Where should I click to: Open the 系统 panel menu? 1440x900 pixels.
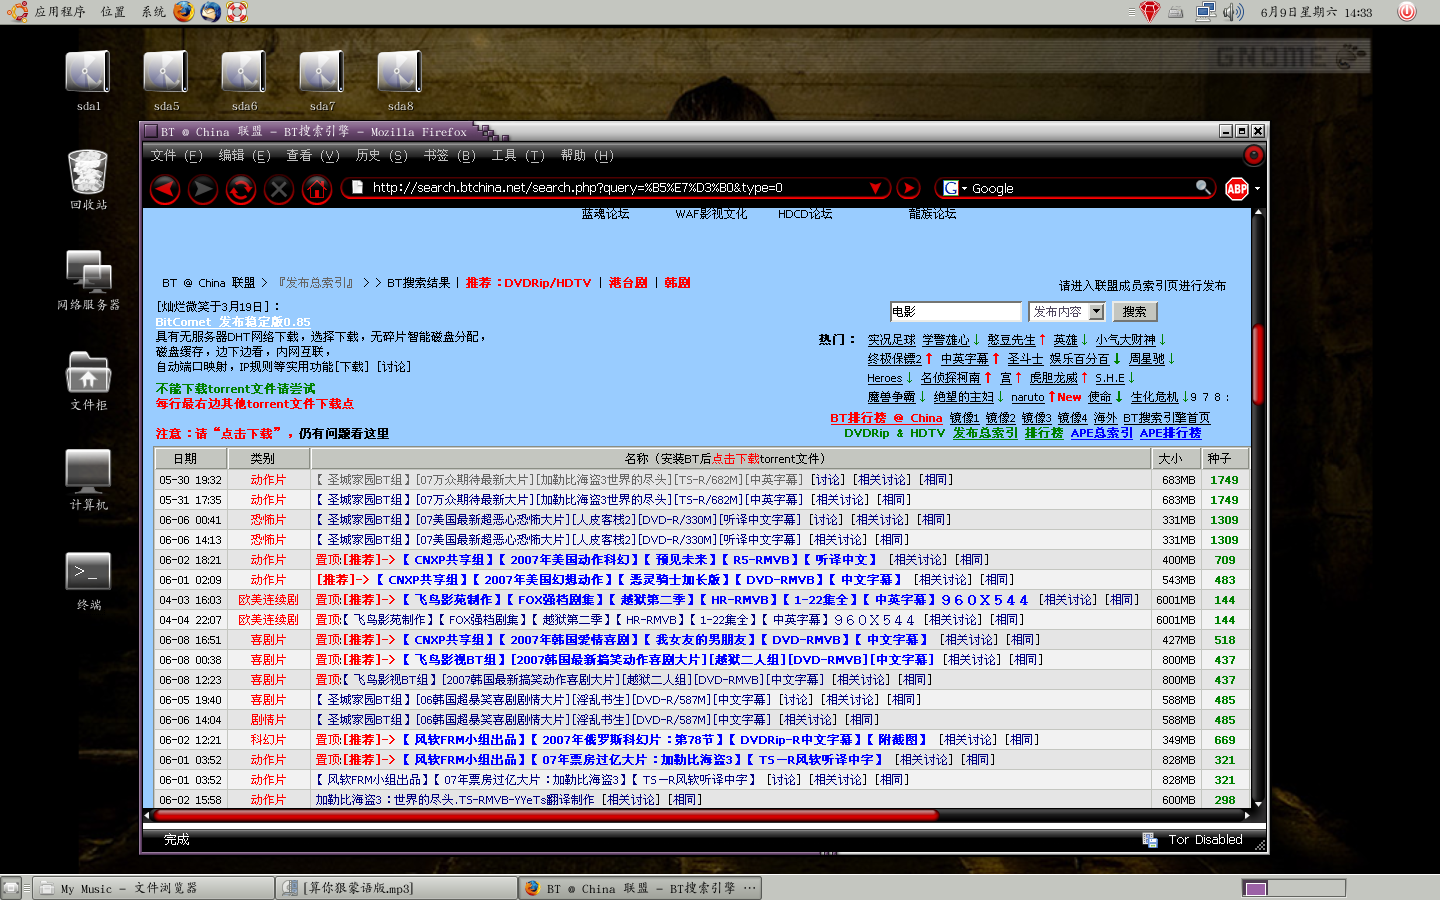tap(153, 12)
